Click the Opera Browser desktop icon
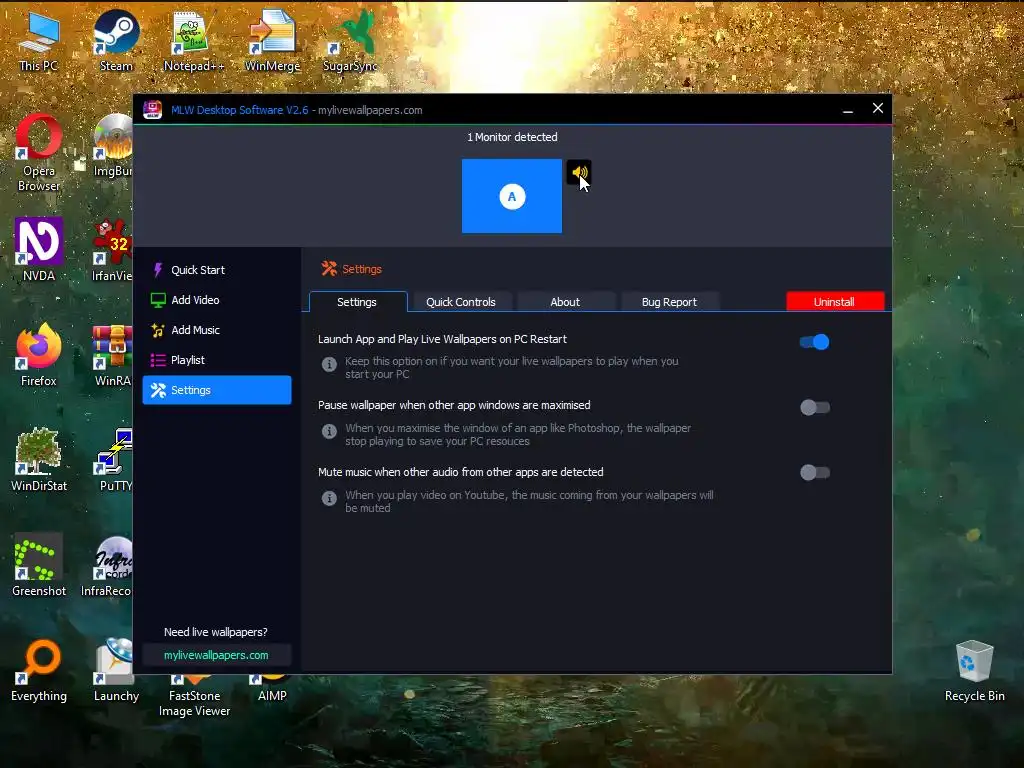 (x=39, y=153)
